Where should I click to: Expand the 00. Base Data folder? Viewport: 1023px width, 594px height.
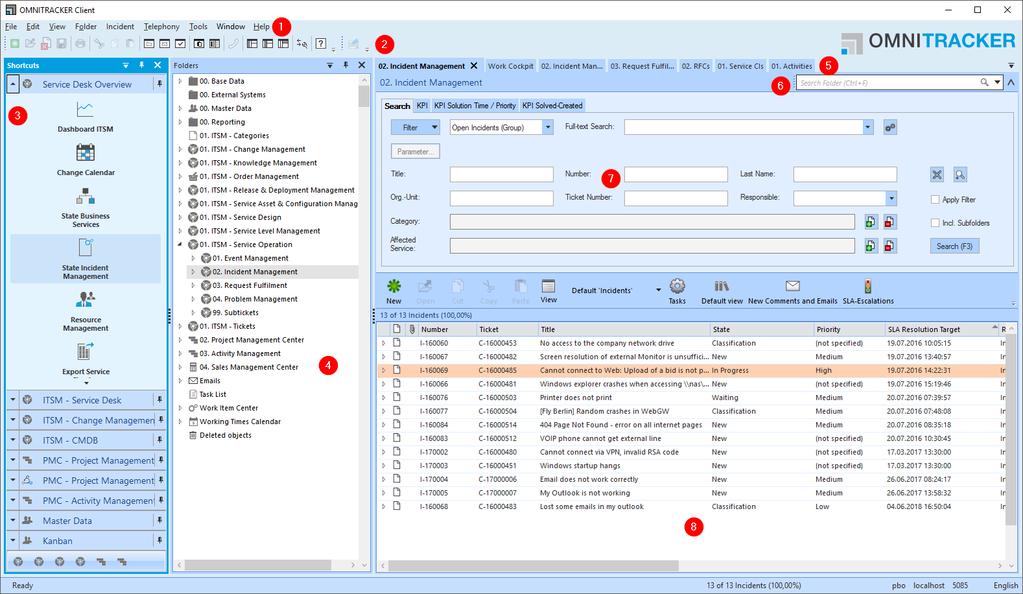(x=180, y=82)
